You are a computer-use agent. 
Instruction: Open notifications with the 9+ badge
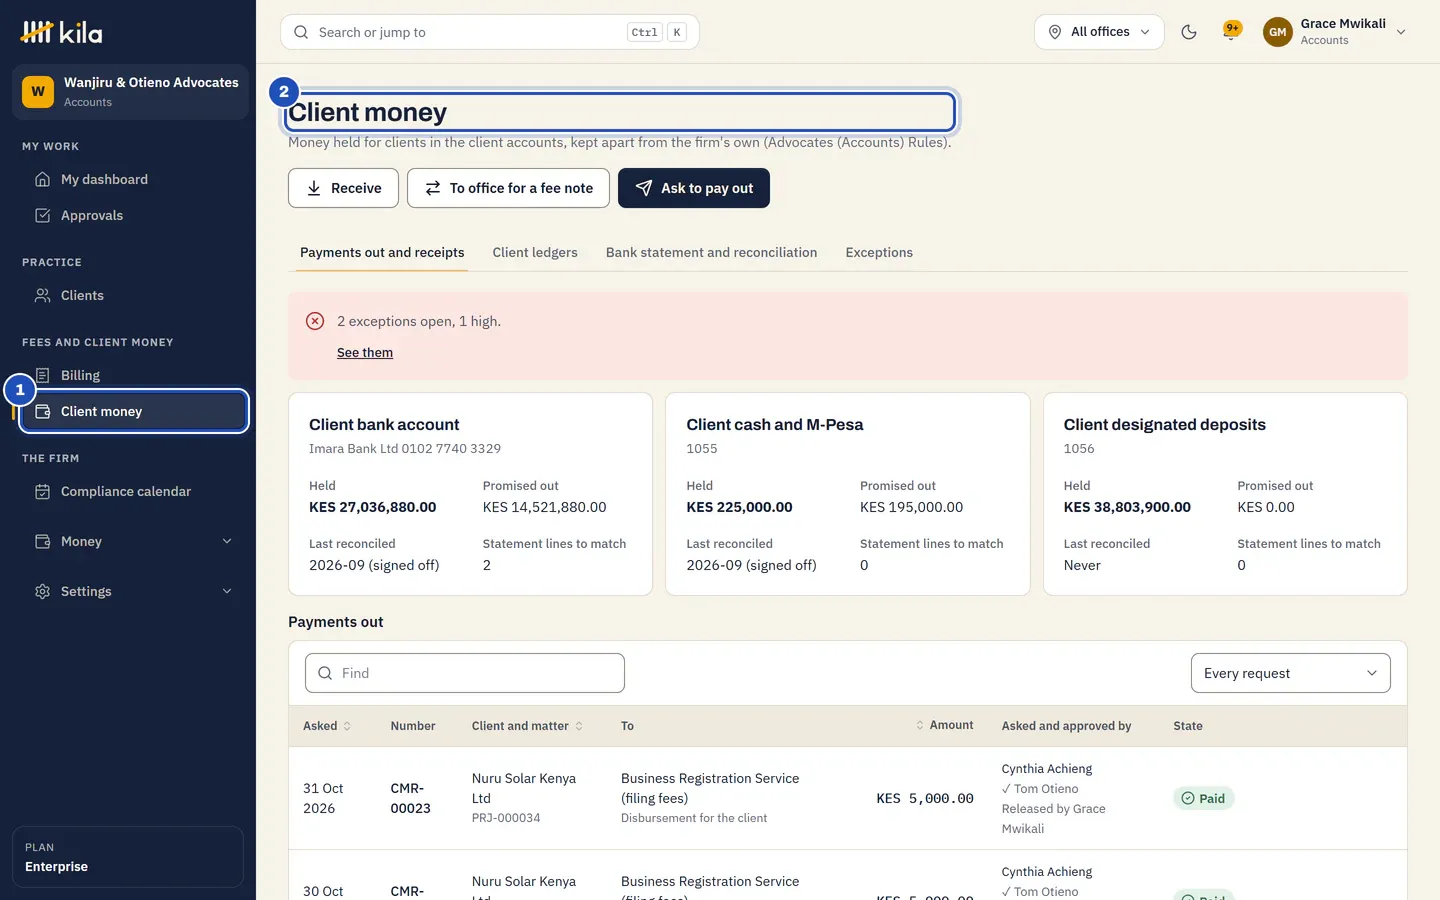click(1232, 31)
